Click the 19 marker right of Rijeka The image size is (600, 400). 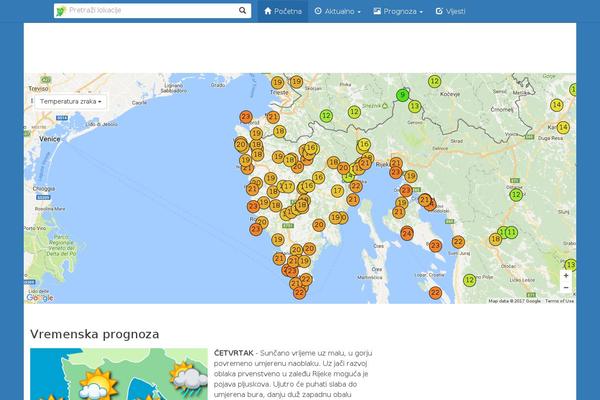[411, 176]
